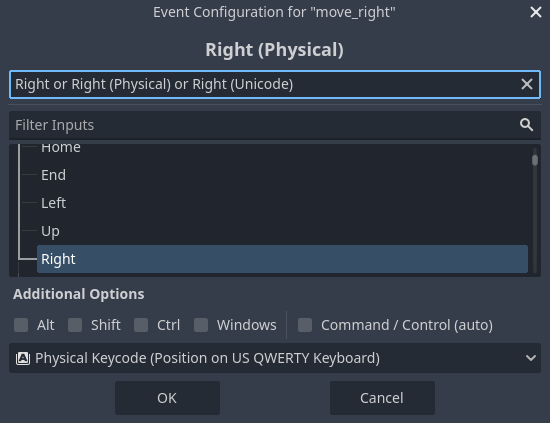This screenshot has height=423, width=550.
Task: Close the Event Configuration dialog
Action: (x=536, y=12)
